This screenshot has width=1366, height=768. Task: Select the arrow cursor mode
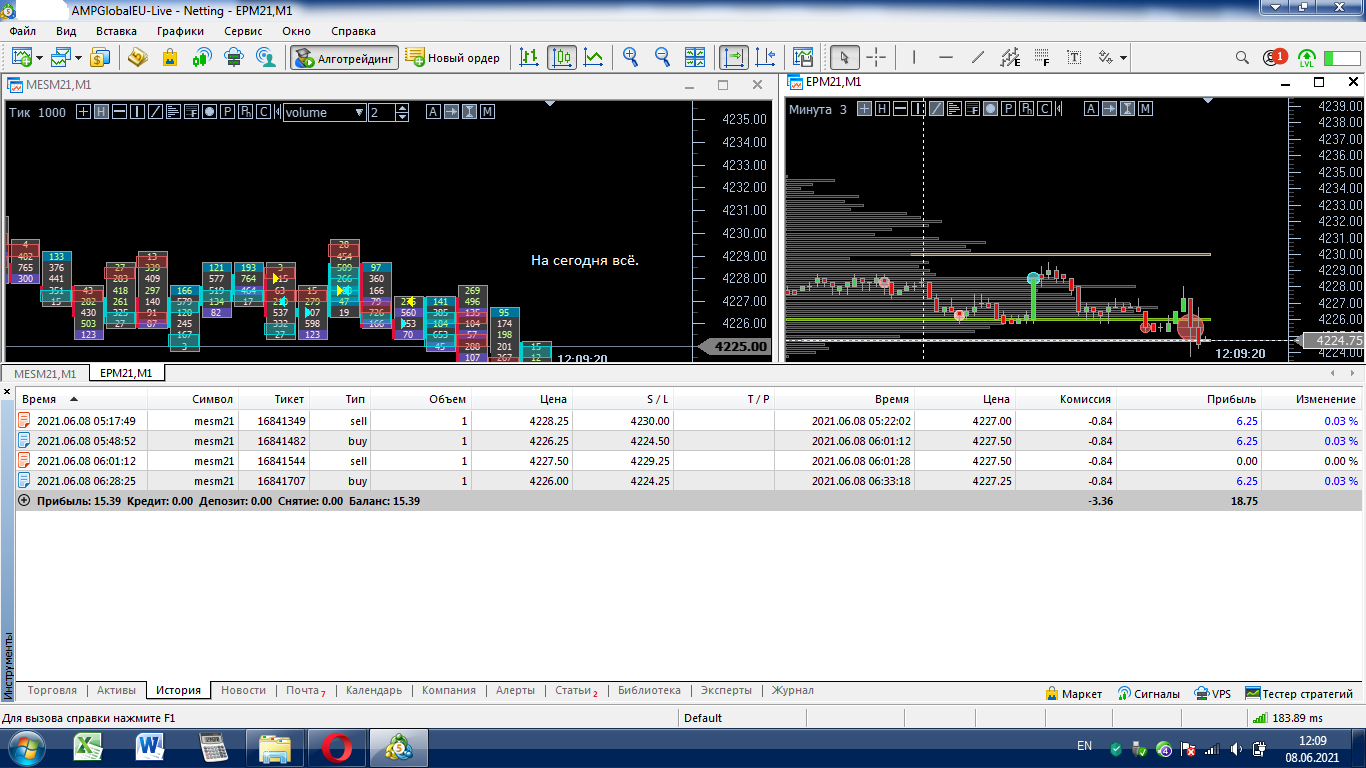click(845, 57)
